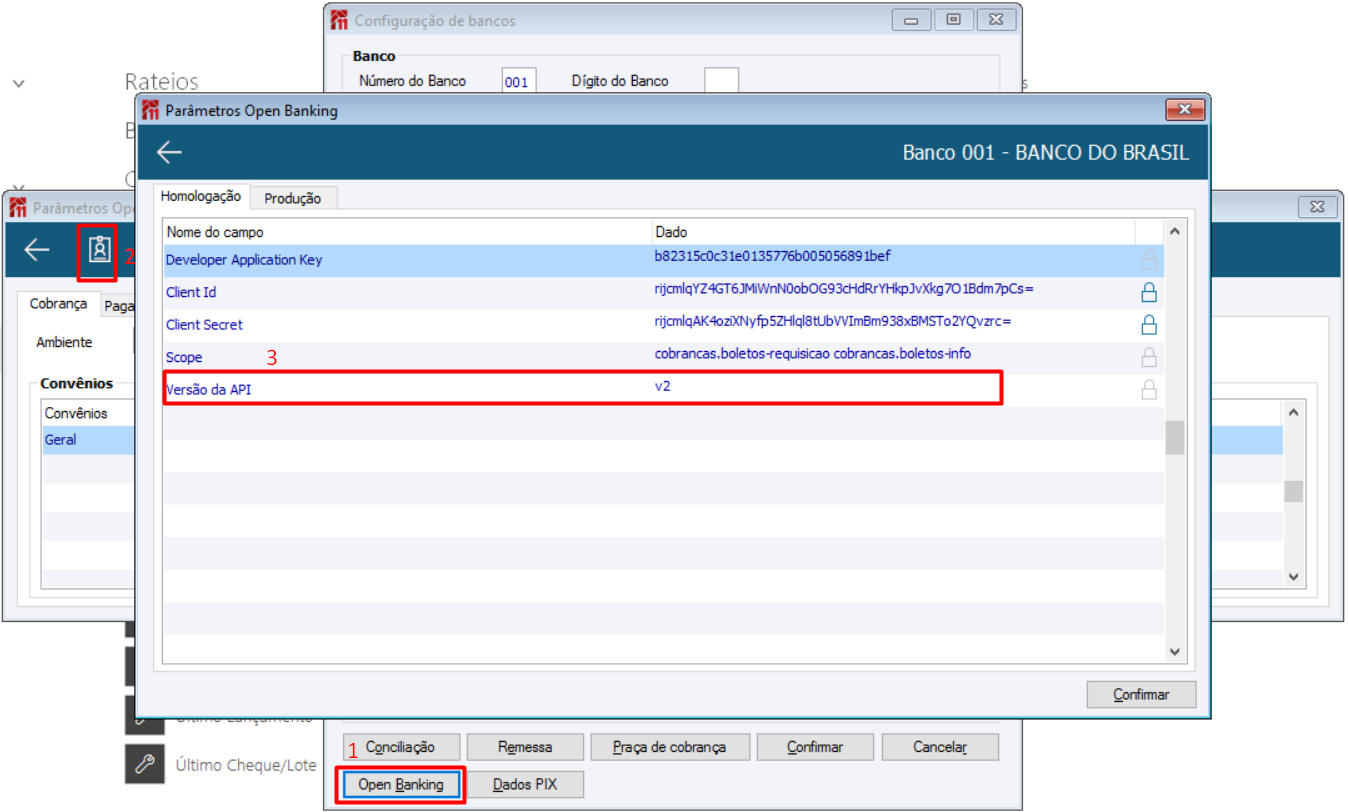Click the Número do Banco field
This screenshot has height=812, width=1348.
519,82
